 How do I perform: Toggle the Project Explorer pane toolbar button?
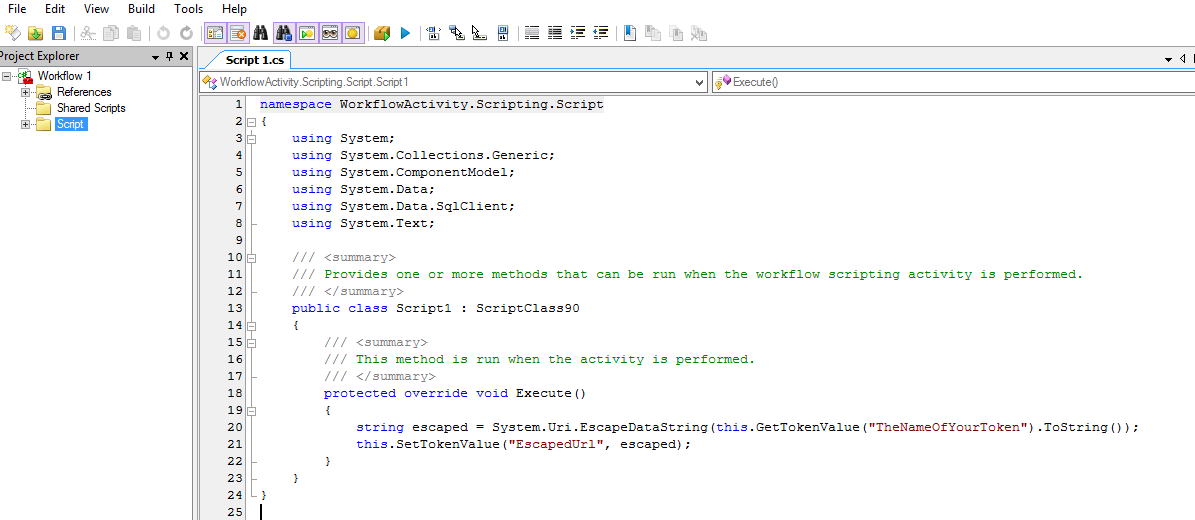click(215, 33)
